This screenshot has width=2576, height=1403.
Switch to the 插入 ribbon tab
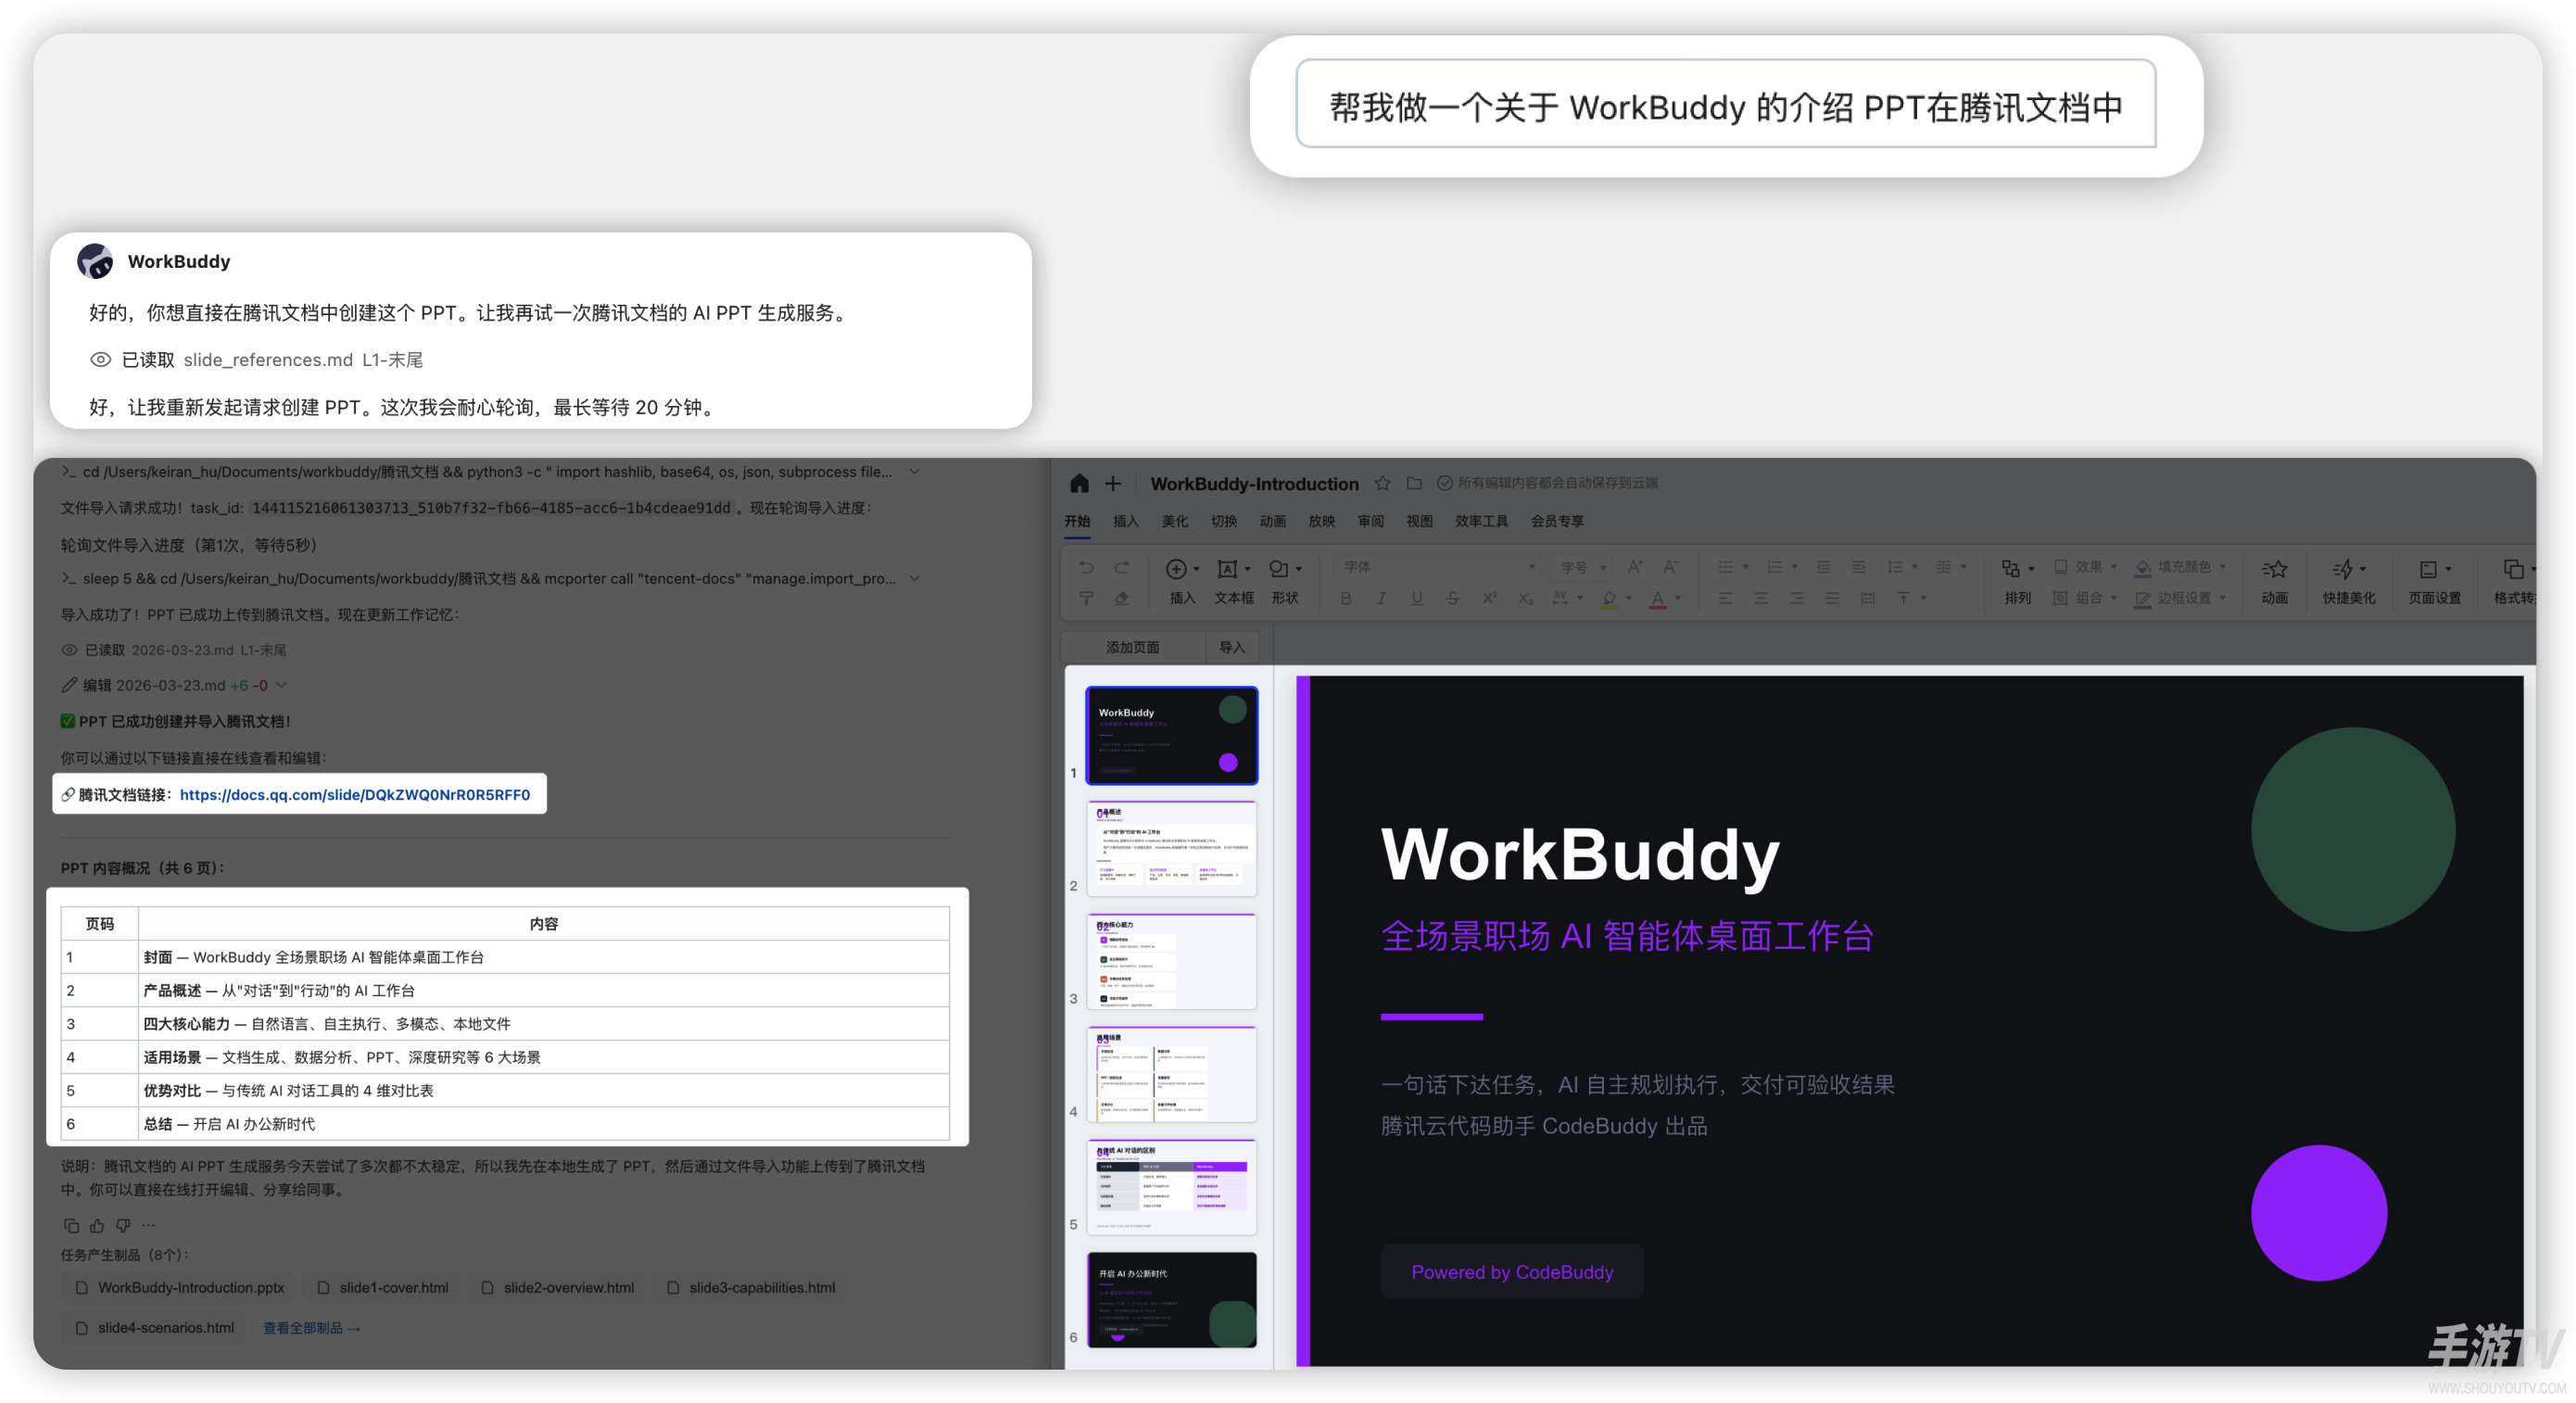pyautogui.click(x=1126, y=521)
